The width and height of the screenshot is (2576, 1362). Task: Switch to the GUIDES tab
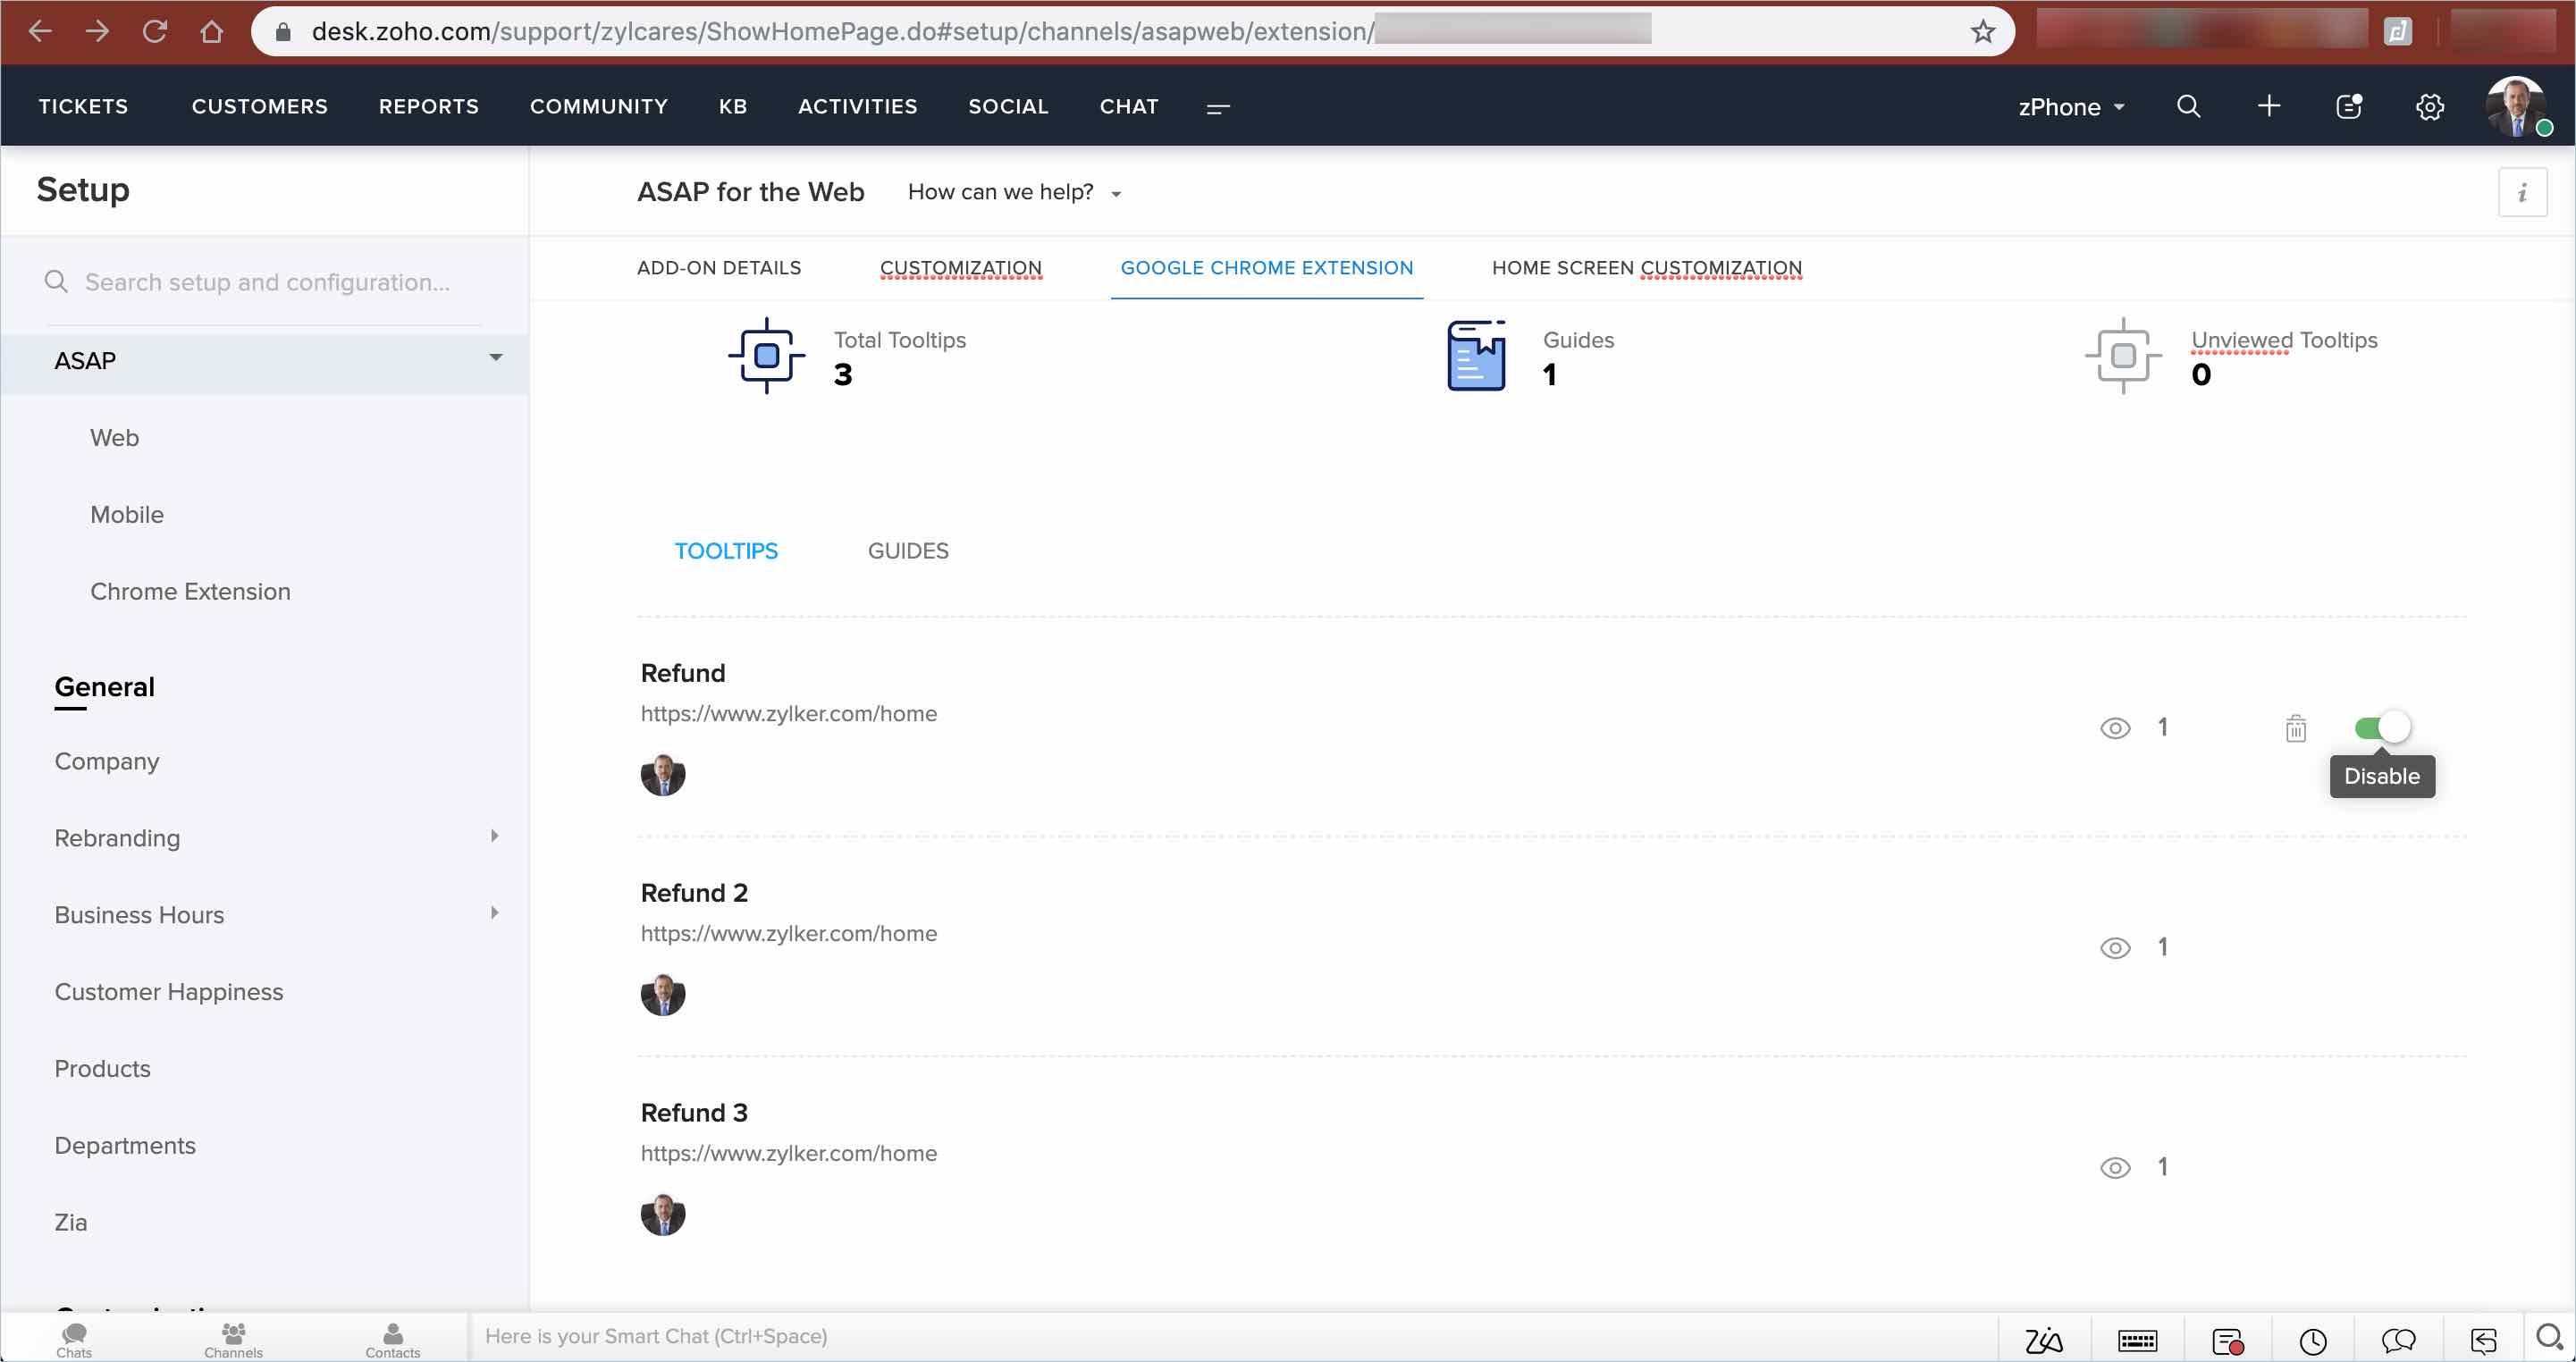[907, 551]
